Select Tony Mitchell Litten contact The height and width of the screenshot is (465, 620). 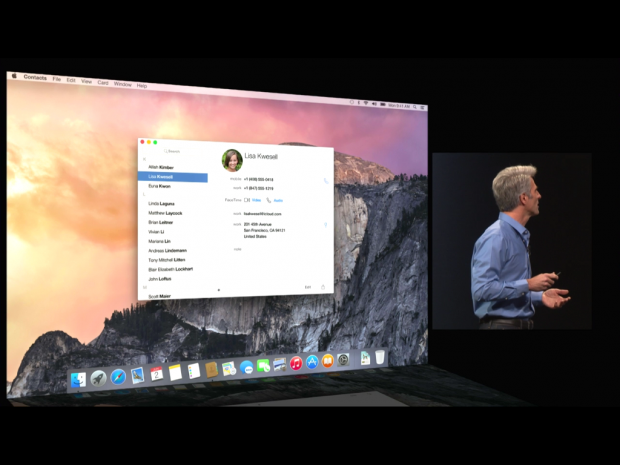(166, 260)
